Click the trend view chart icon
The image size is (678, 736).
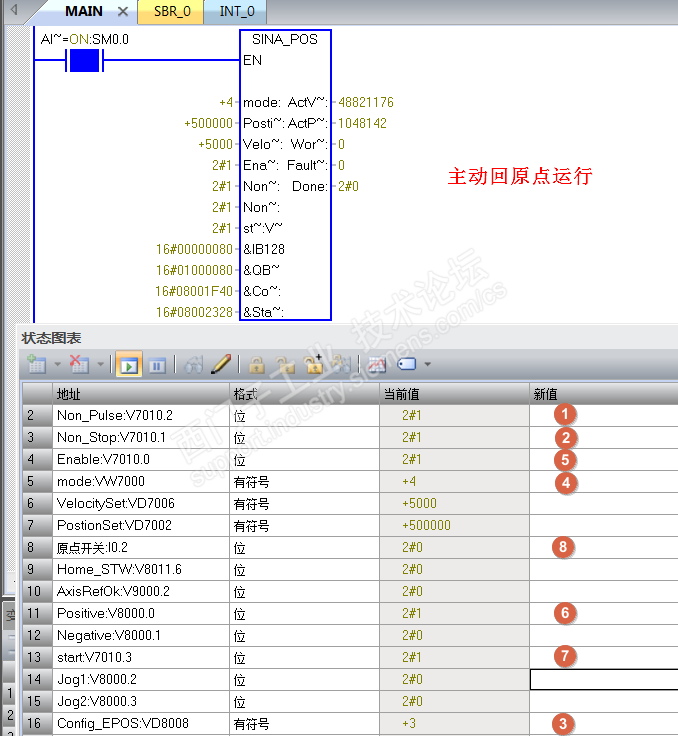coord(377,365)
